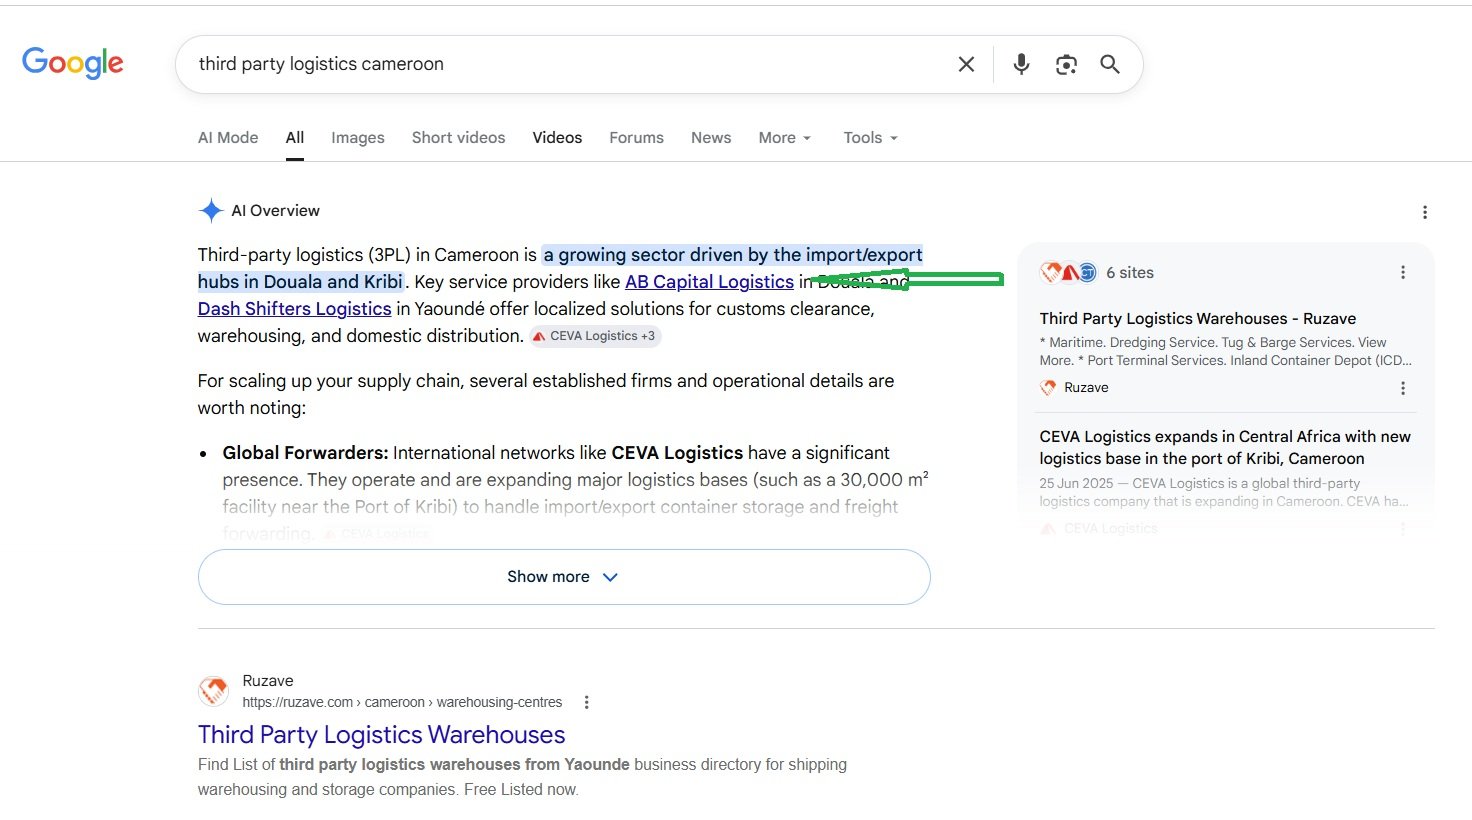Click the ruzave.com cameroon warehousing-centres URL

[x=402, y=702]
